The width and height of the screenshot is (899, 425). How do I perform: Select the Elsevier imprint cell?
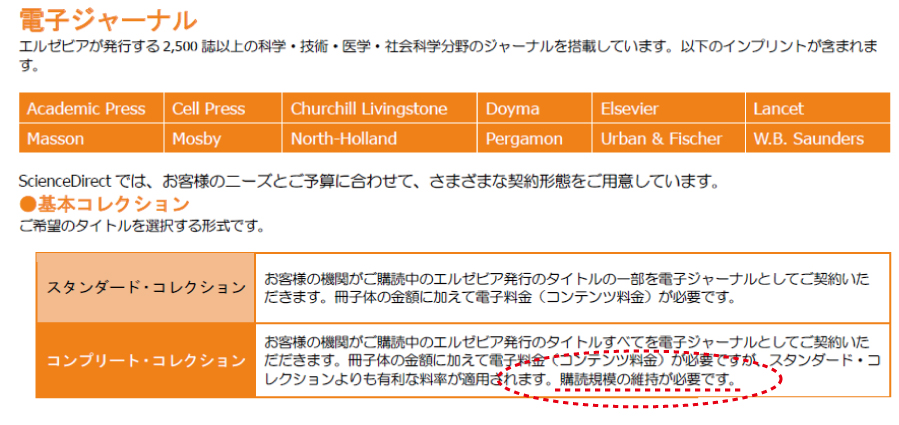pos(669,108)
